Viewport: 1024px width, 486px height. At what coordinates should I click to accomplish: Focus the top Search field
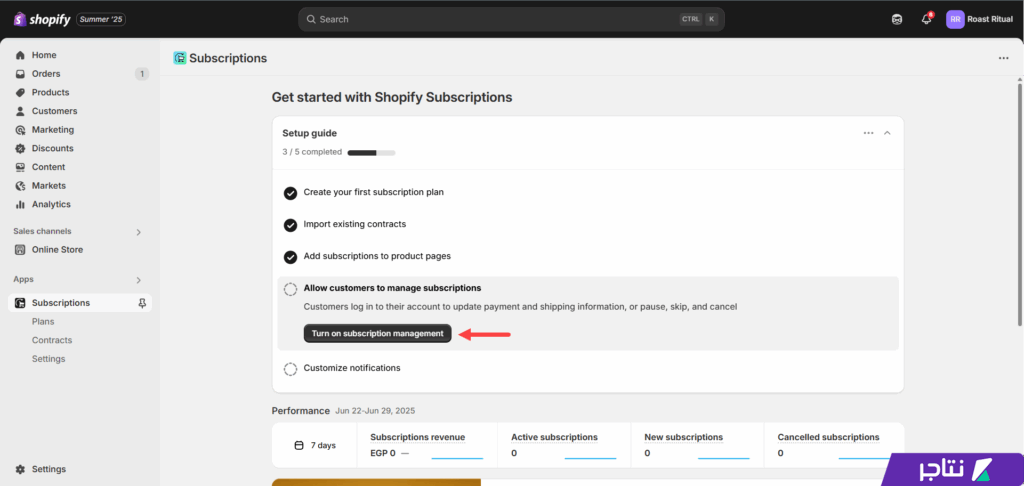511,19
